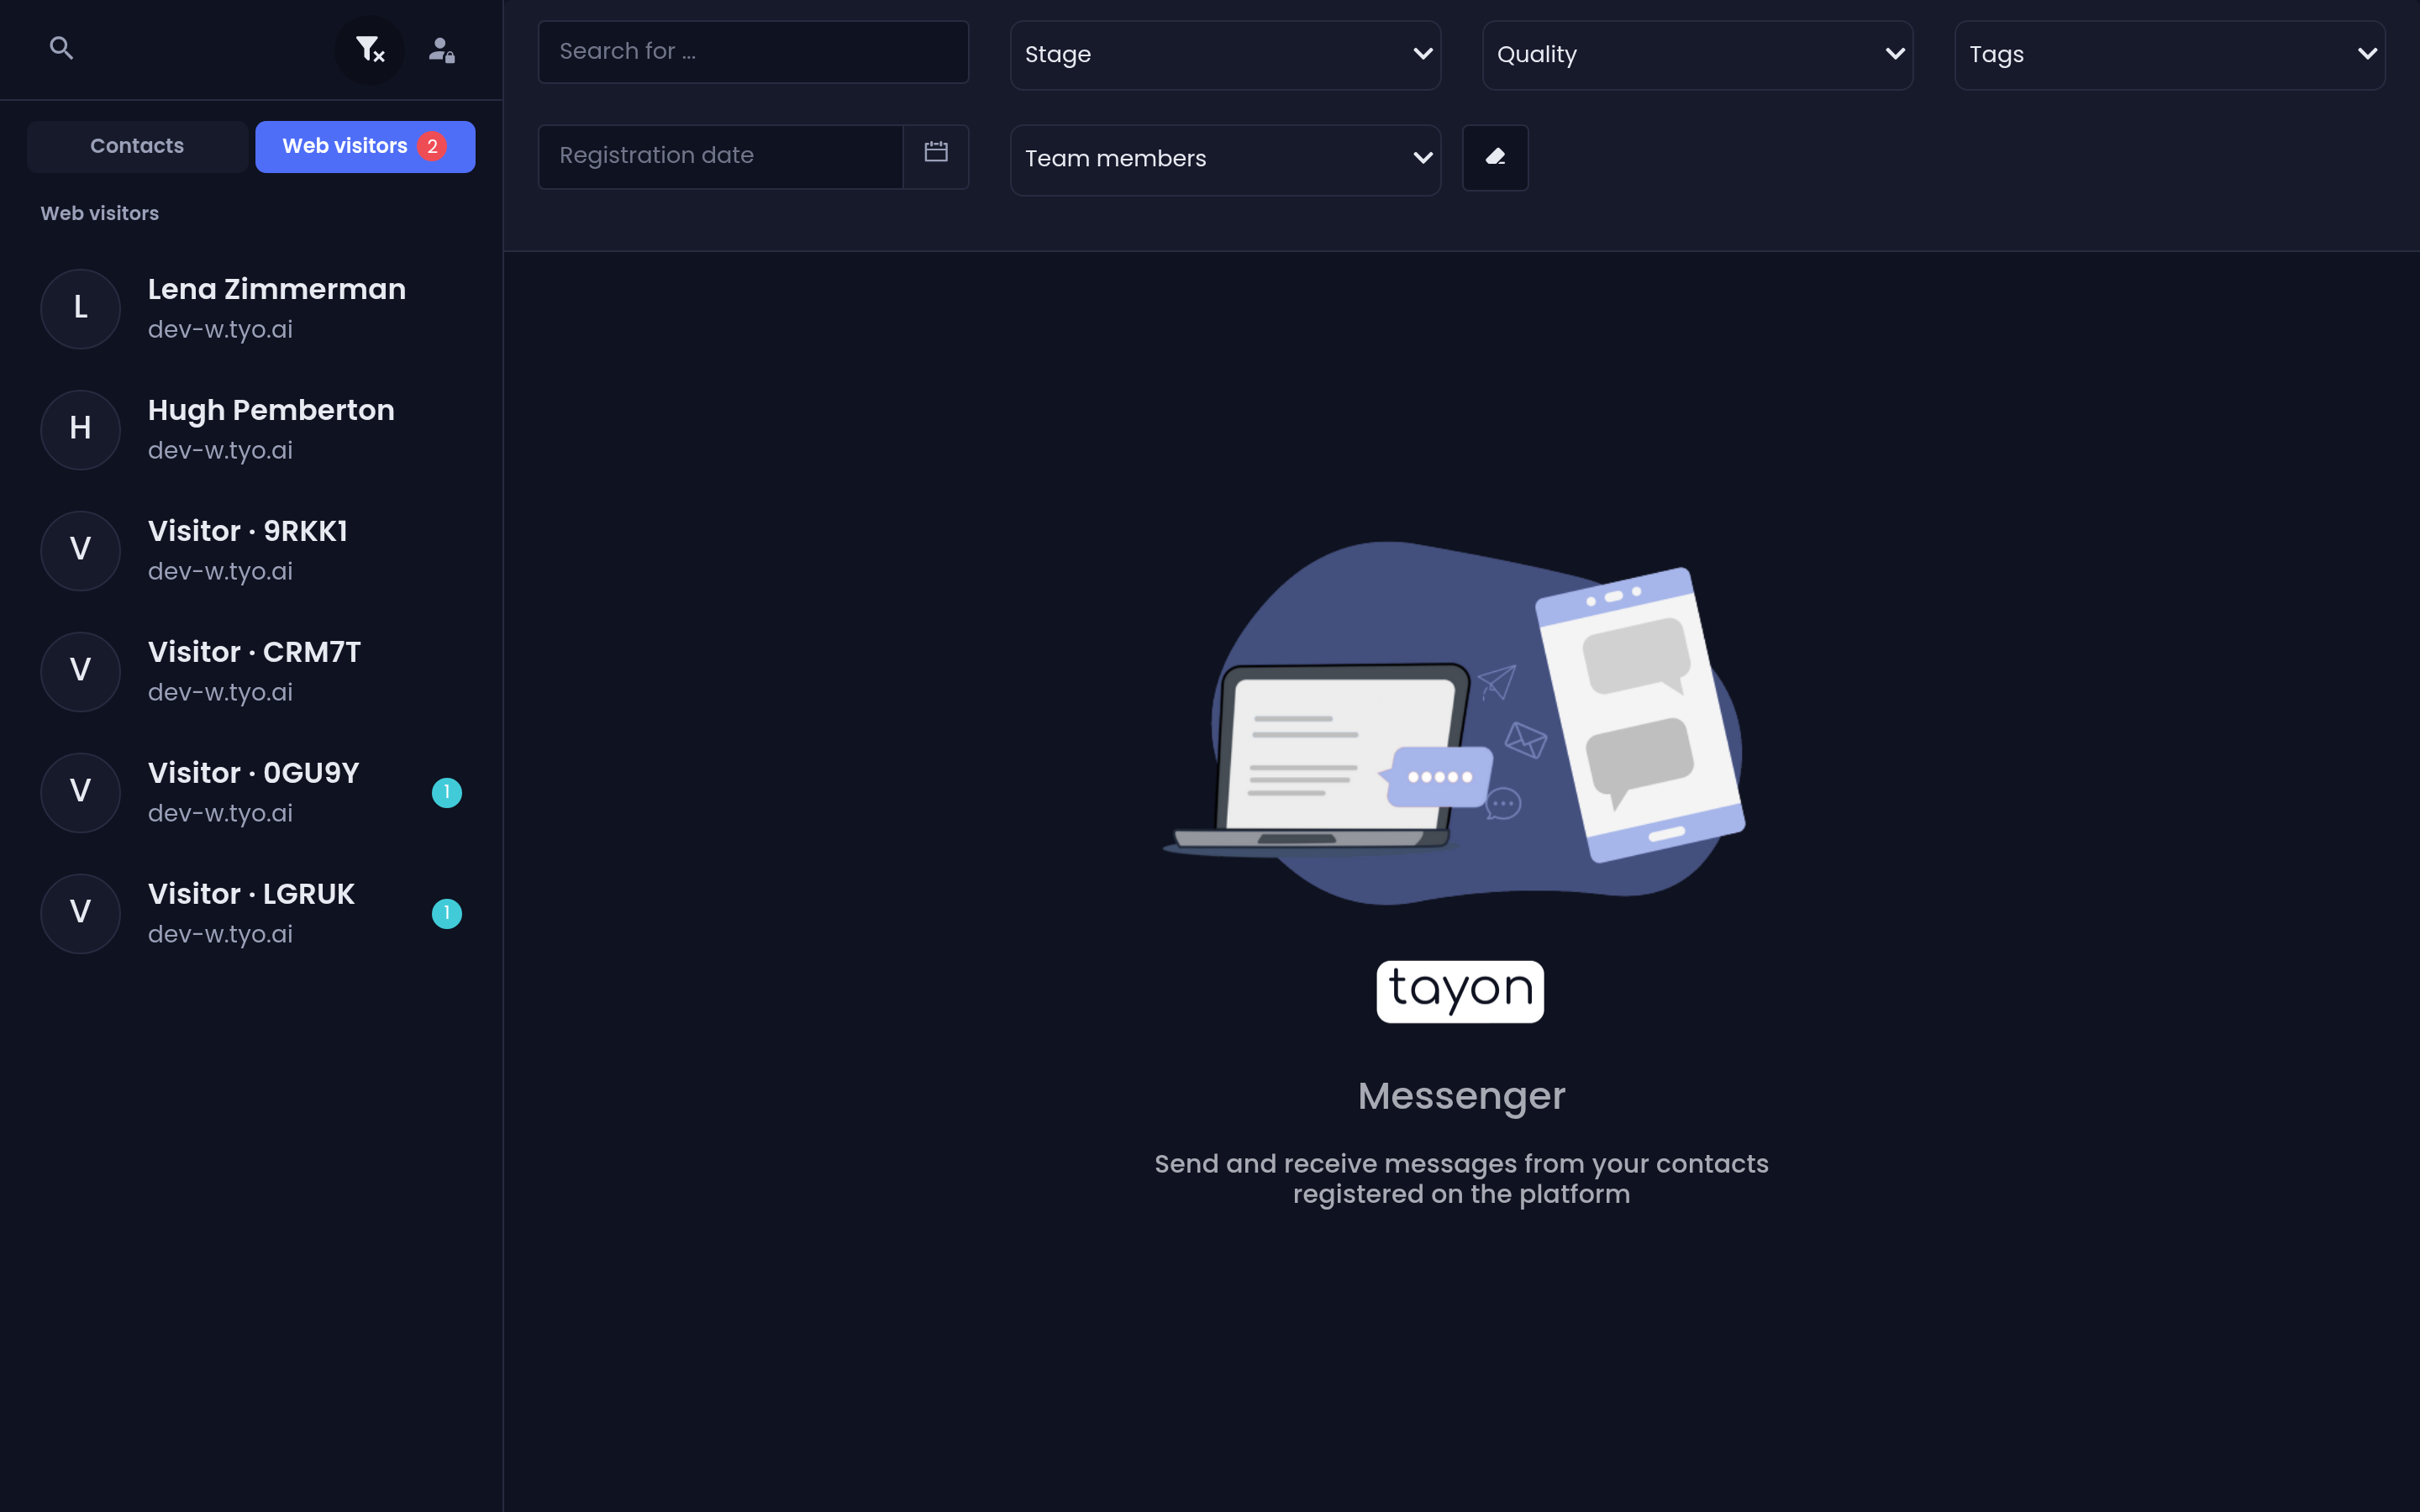Open Hugh Pemberton conversation
The image size is (2420, 1512).
point(251,430)
